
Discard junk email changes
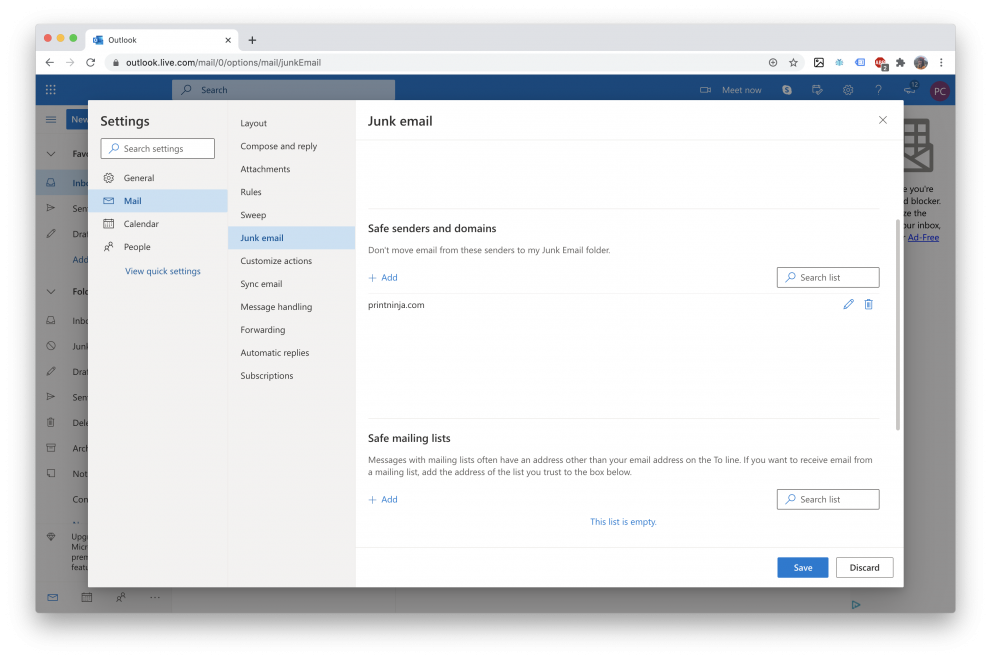coord(864,568)
